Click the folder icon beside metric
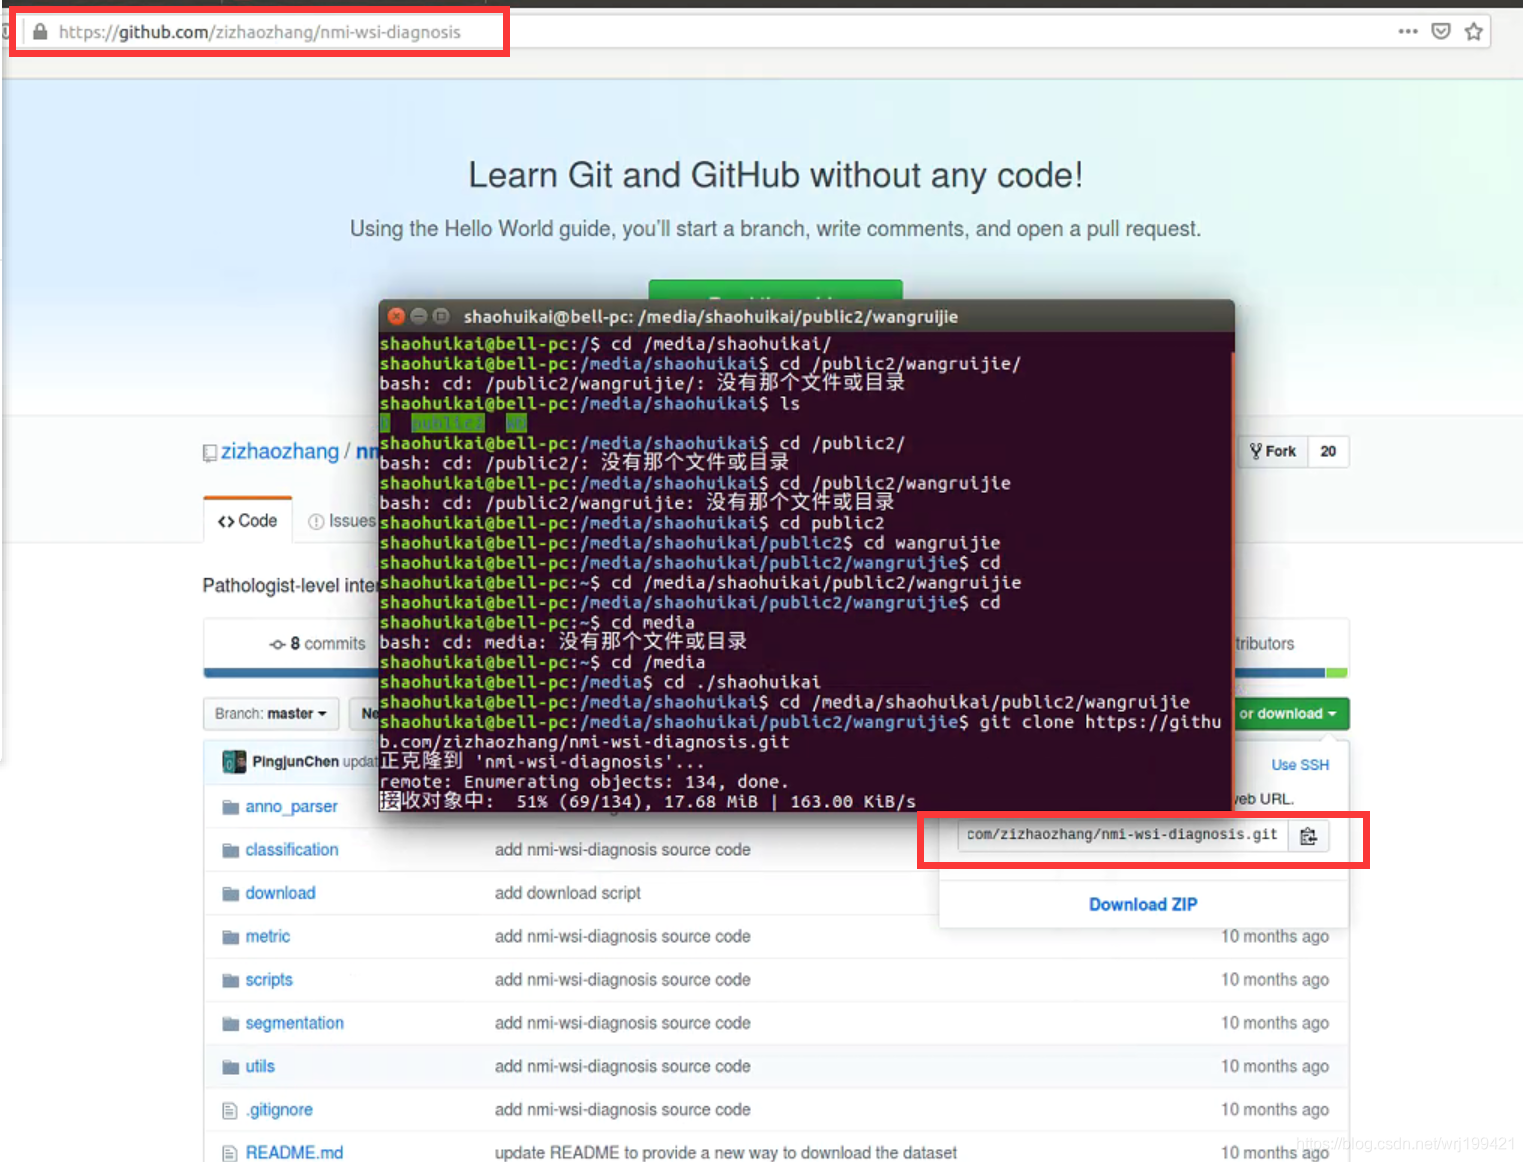This screenshot has height=1162, width=1523. [x=230, y=937]
